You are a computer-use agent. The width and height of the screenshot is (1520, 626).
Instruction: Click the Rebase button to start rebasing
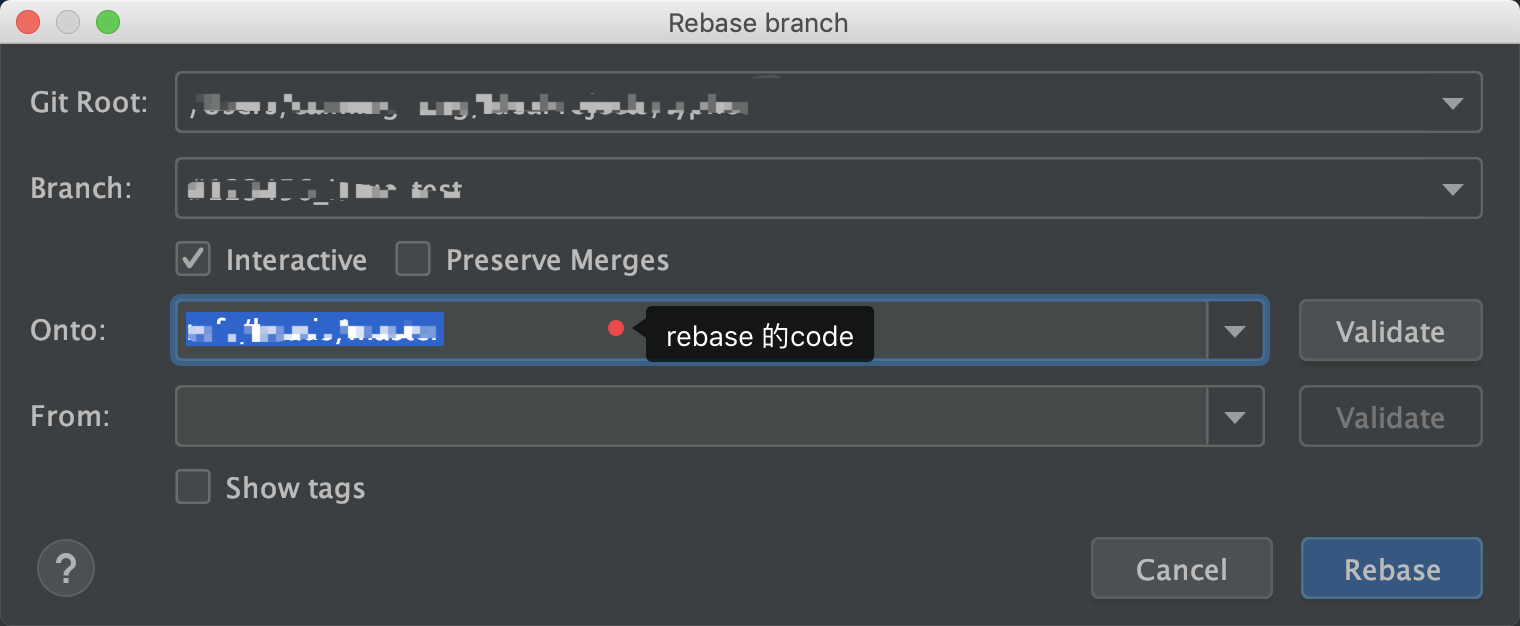[1391, 568]
